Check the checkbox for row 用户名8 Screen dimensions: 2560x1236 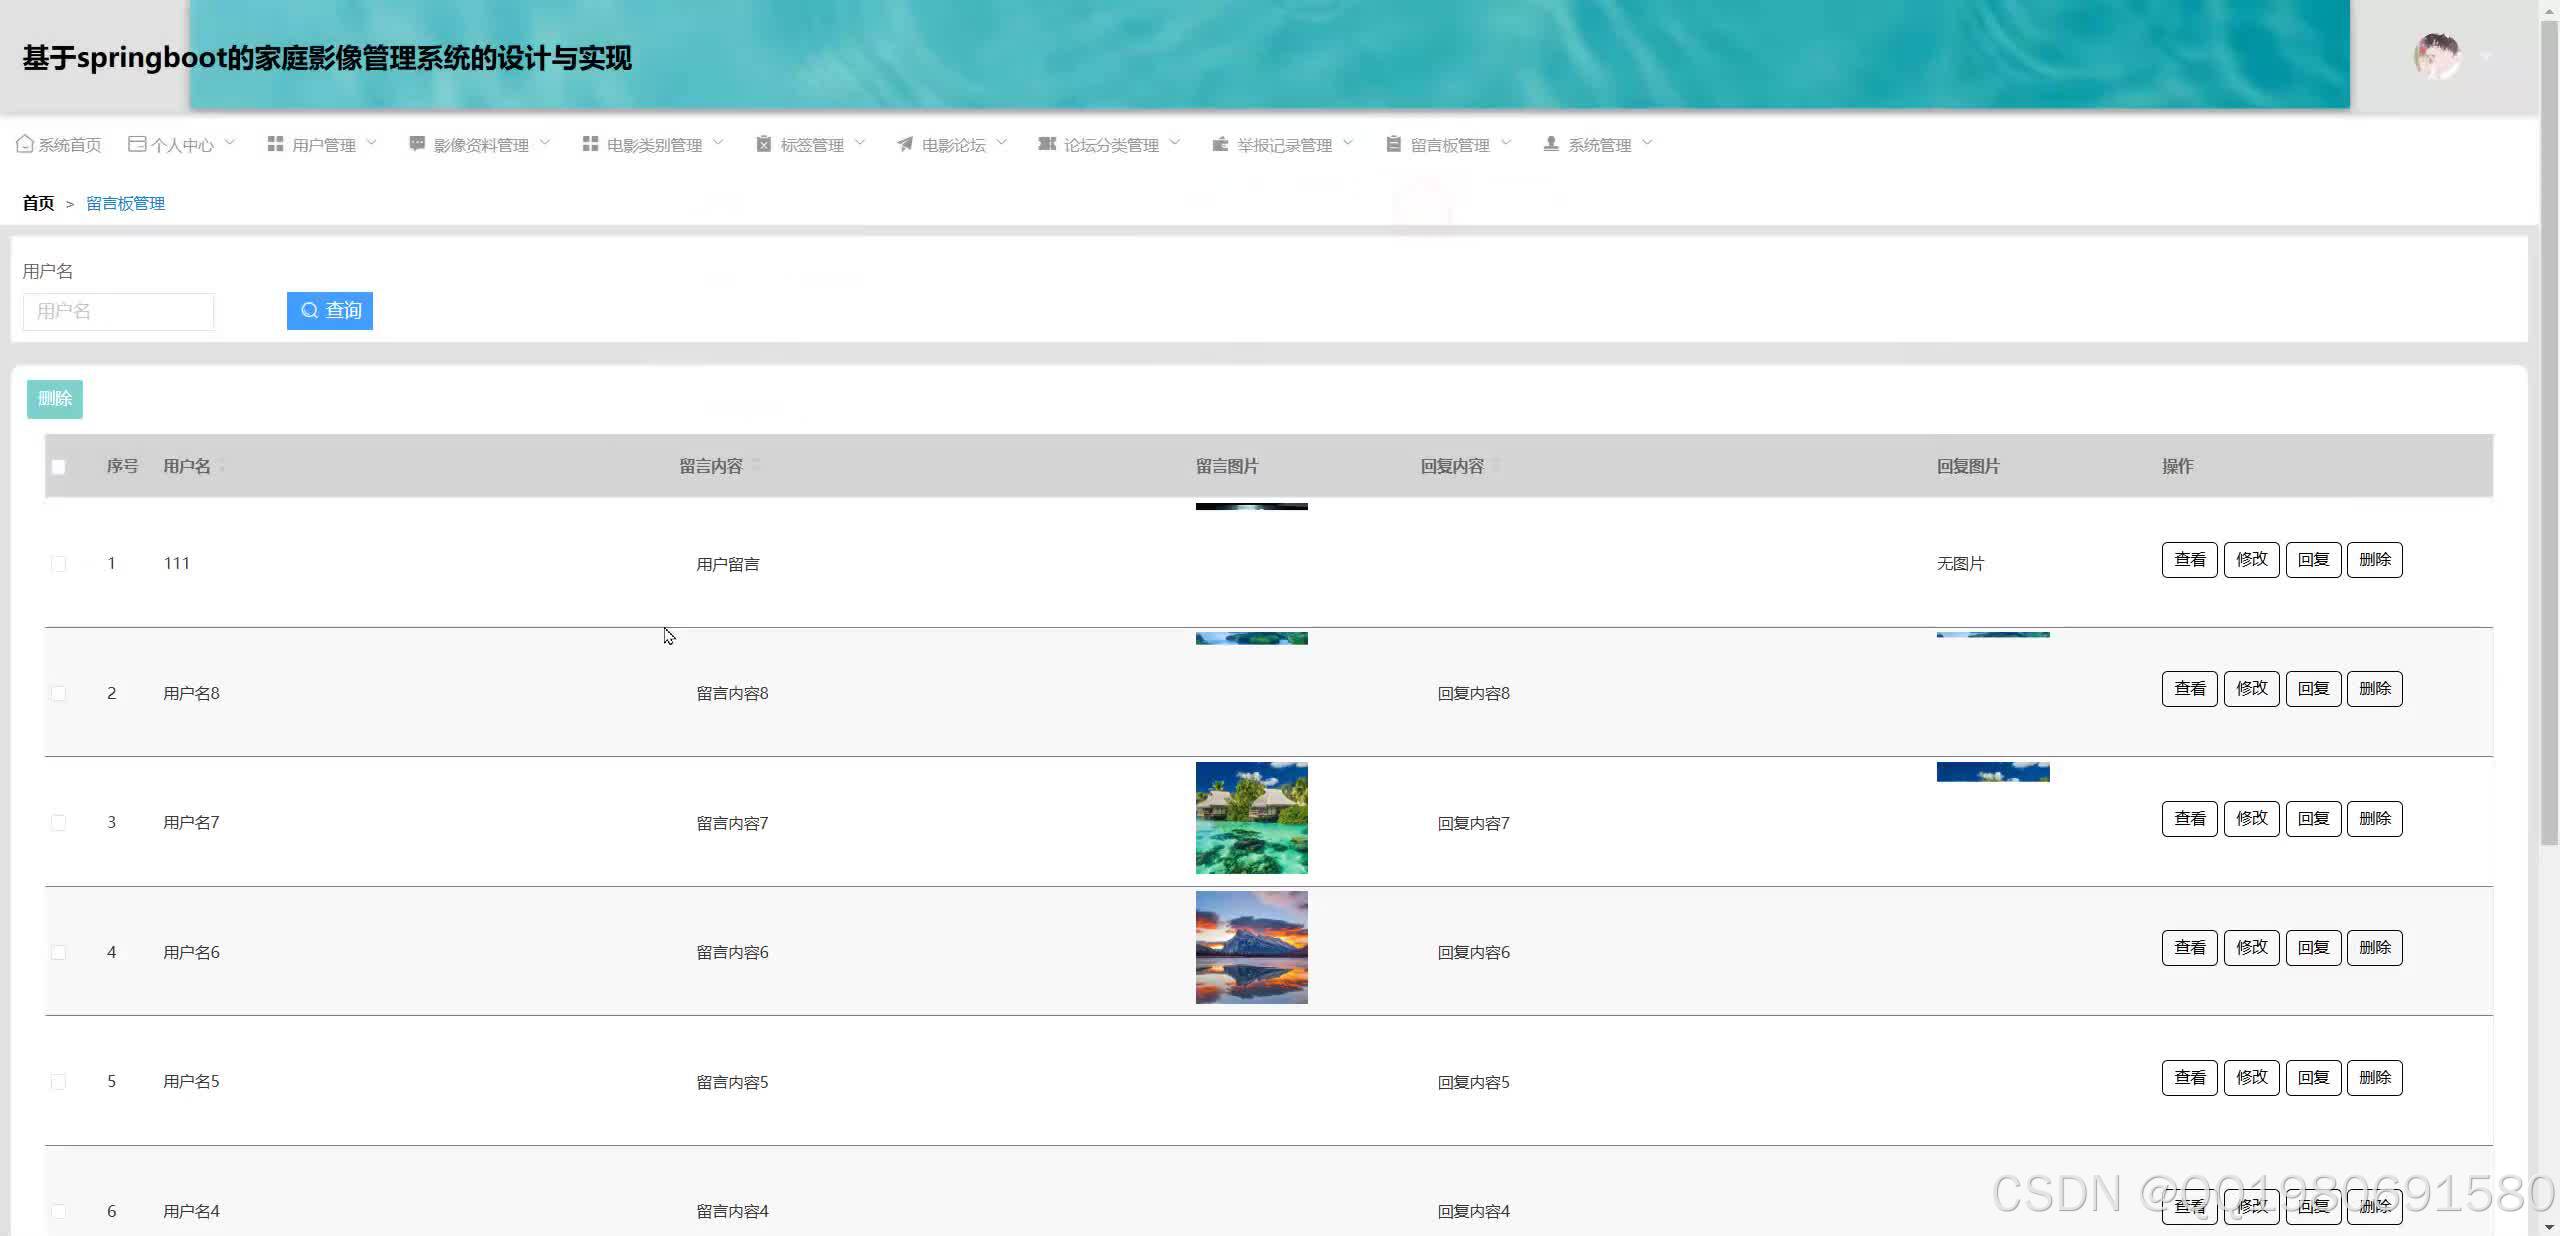[58, 693]
